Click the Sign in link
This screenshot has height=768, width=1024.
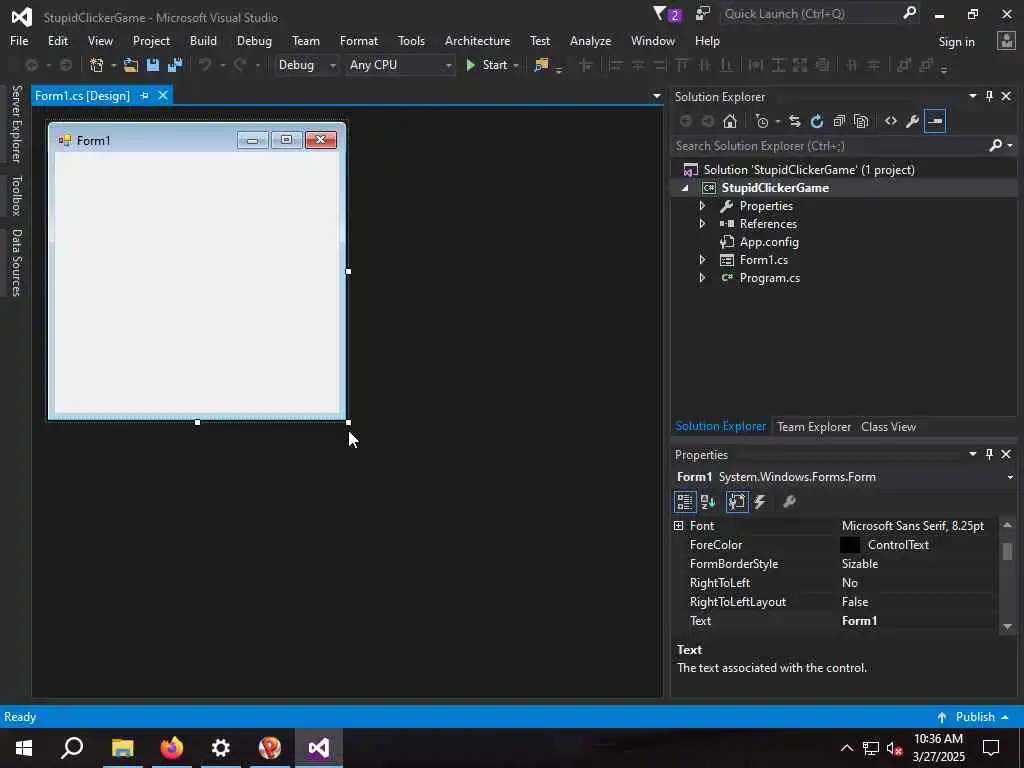(956, 41)
